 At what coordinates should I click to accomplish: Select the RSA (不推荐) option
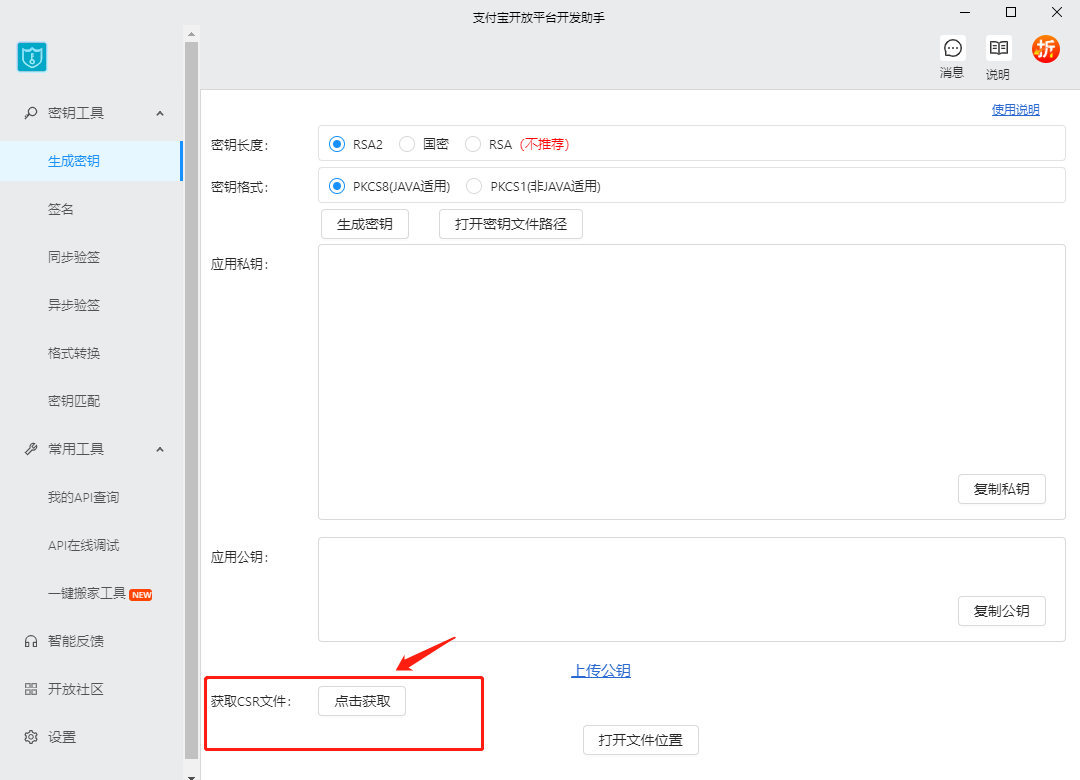pyautogui.click(x=472, y=144)
